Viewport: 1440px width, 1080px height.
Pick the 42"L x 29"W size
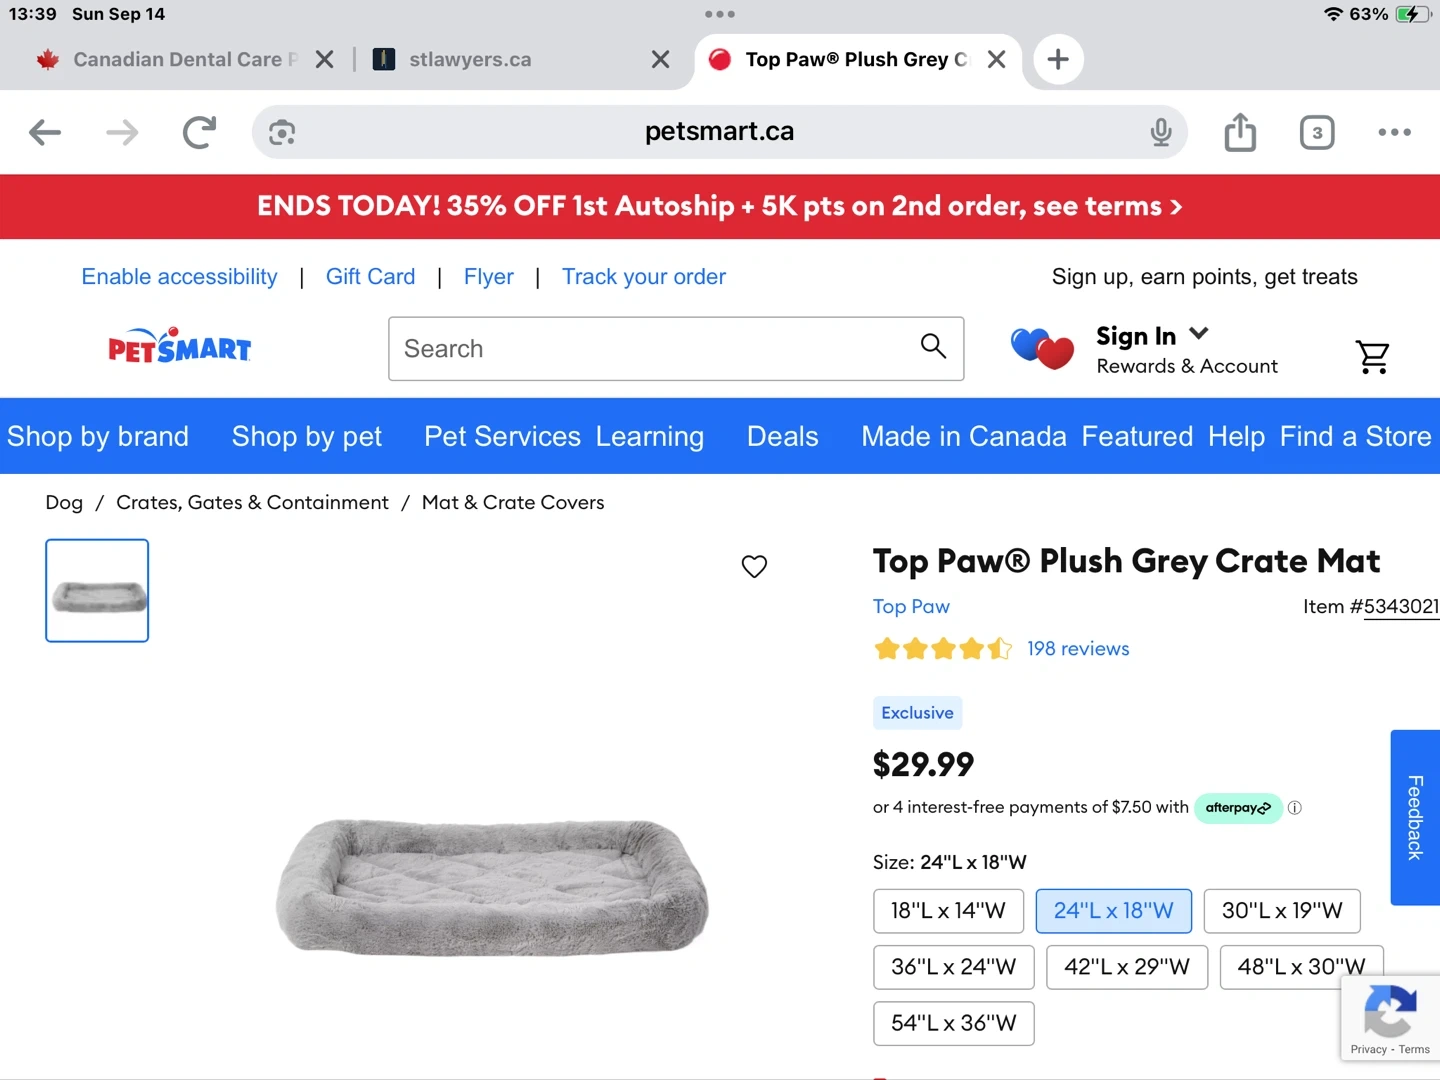(x=1127, y=967)
